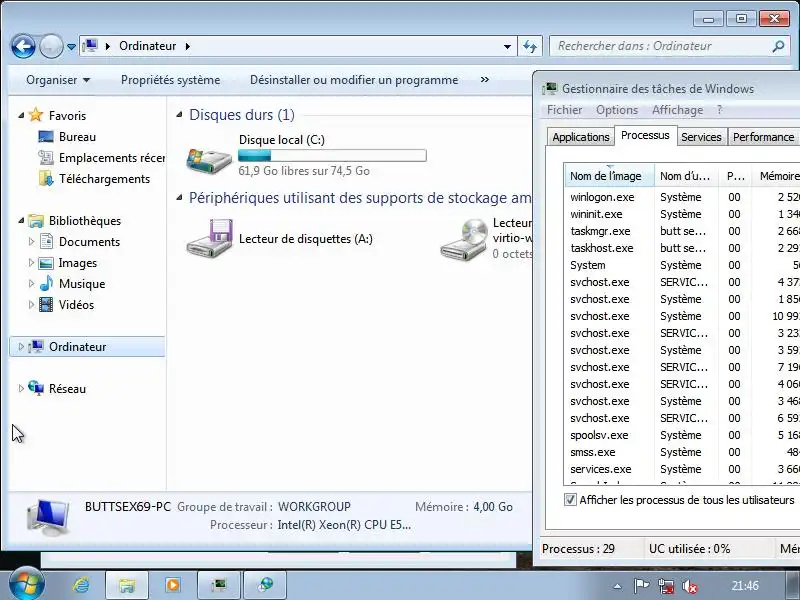Click Désinstaller ou modifier un programme

pos(354,80)
